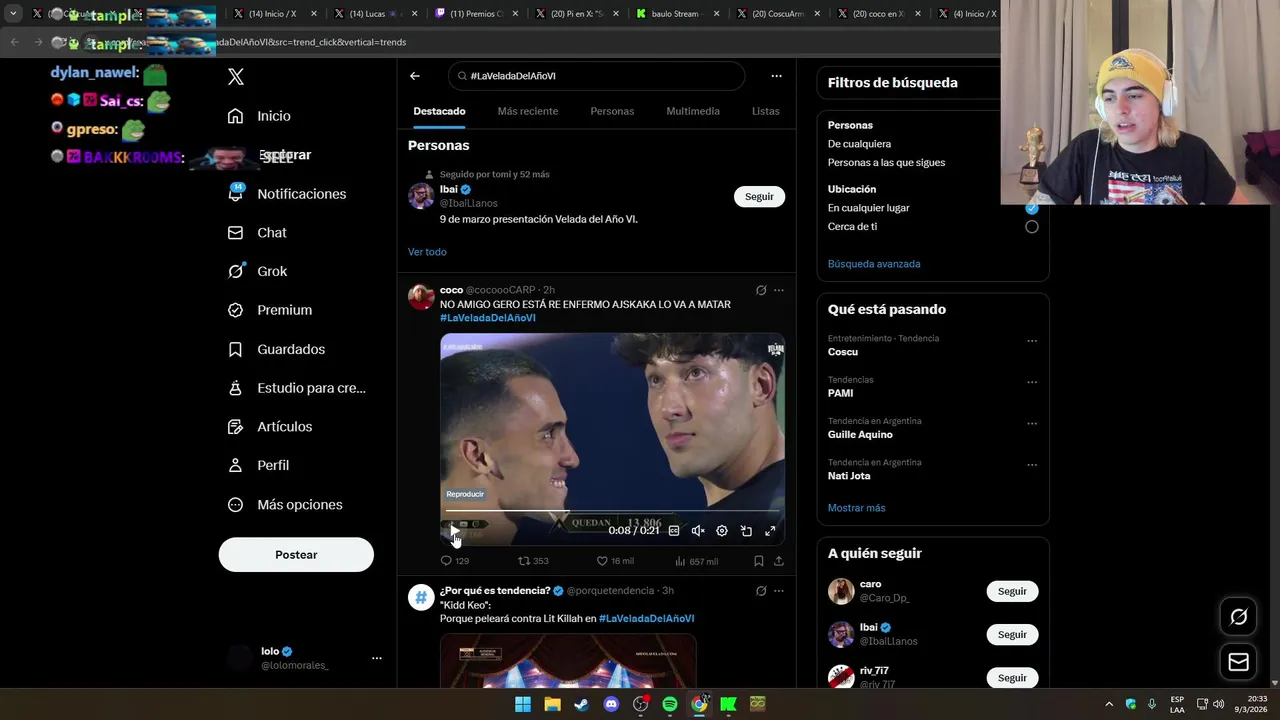The image size is (1280, 720).
Task: Click Ver todo link
Action: click(427, 252)
